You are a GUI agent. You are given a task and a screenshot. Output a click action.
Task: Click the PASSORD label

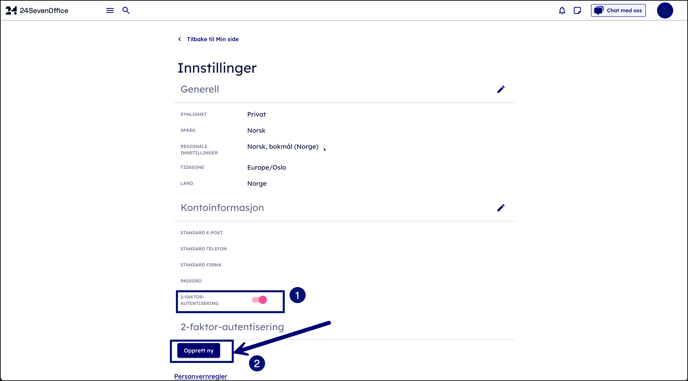[x=191, y=281]
